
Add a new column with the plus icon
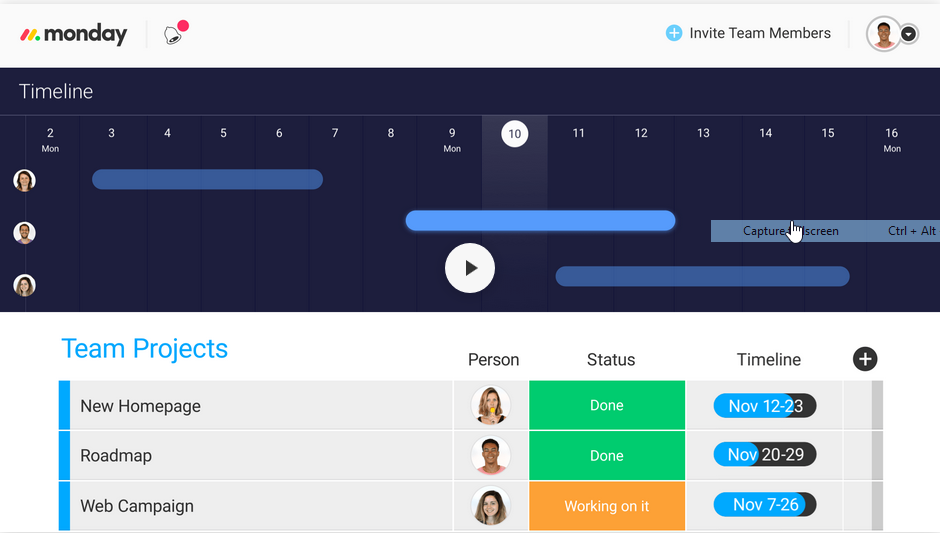tap(865, 359)
